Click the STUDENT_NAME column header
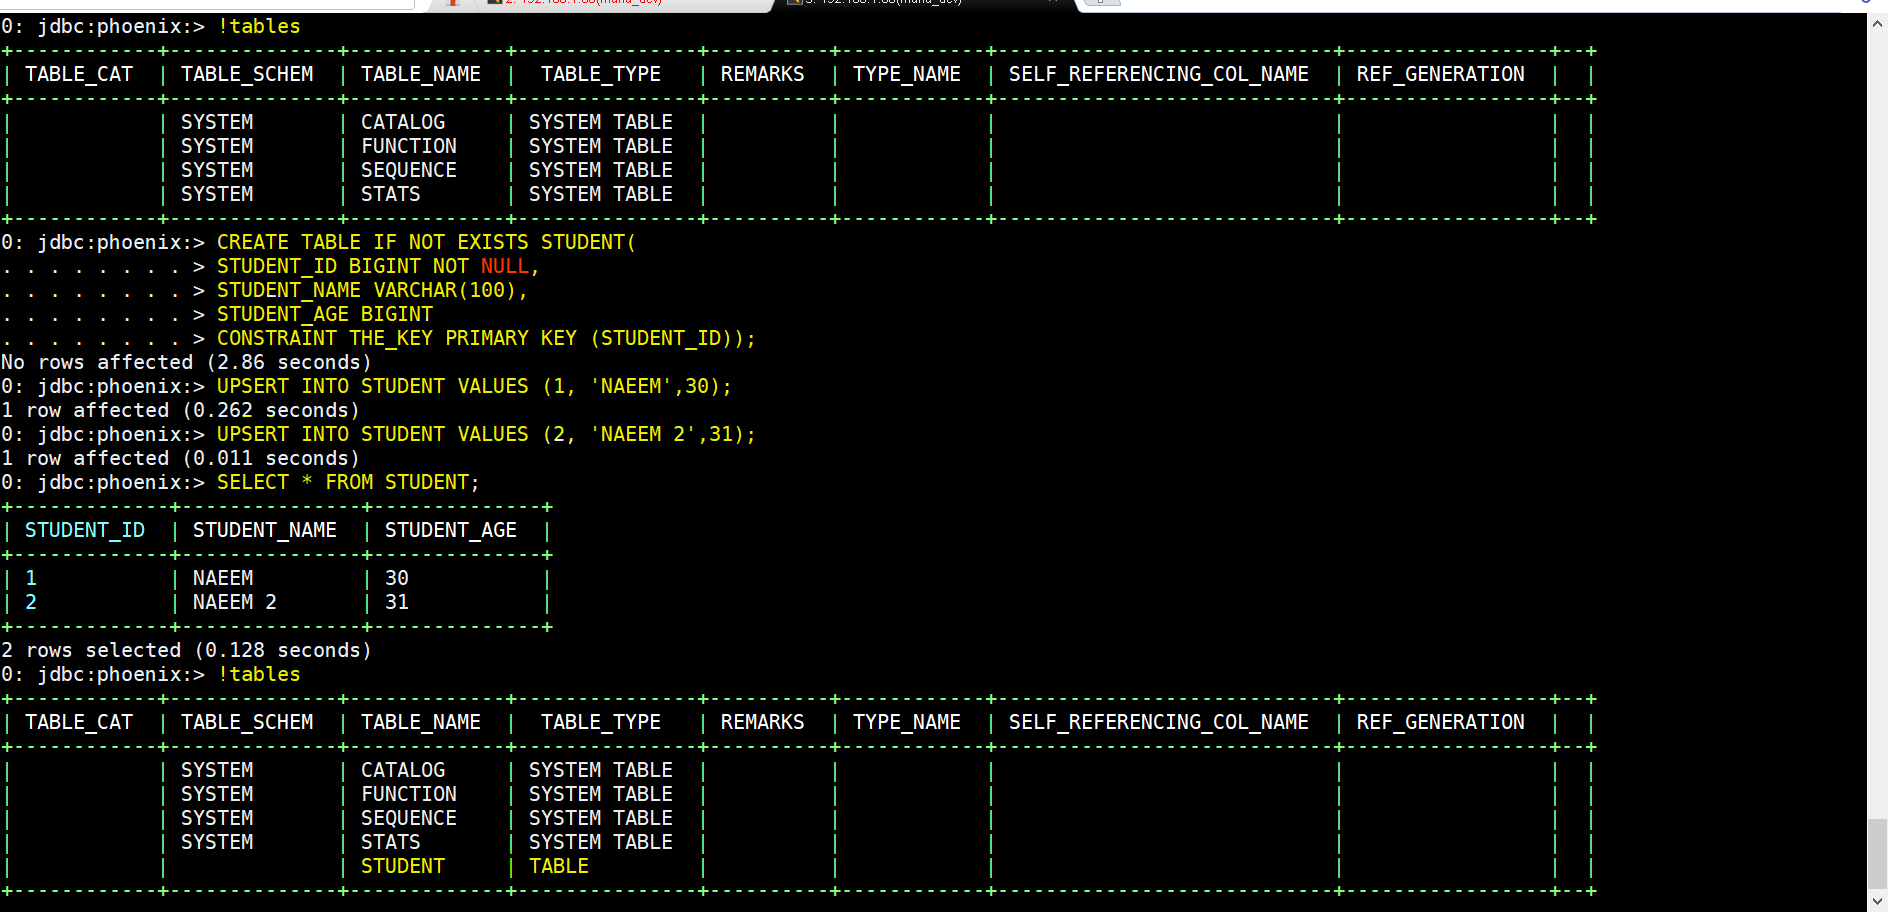The image size is (1888, 915). 265,530
